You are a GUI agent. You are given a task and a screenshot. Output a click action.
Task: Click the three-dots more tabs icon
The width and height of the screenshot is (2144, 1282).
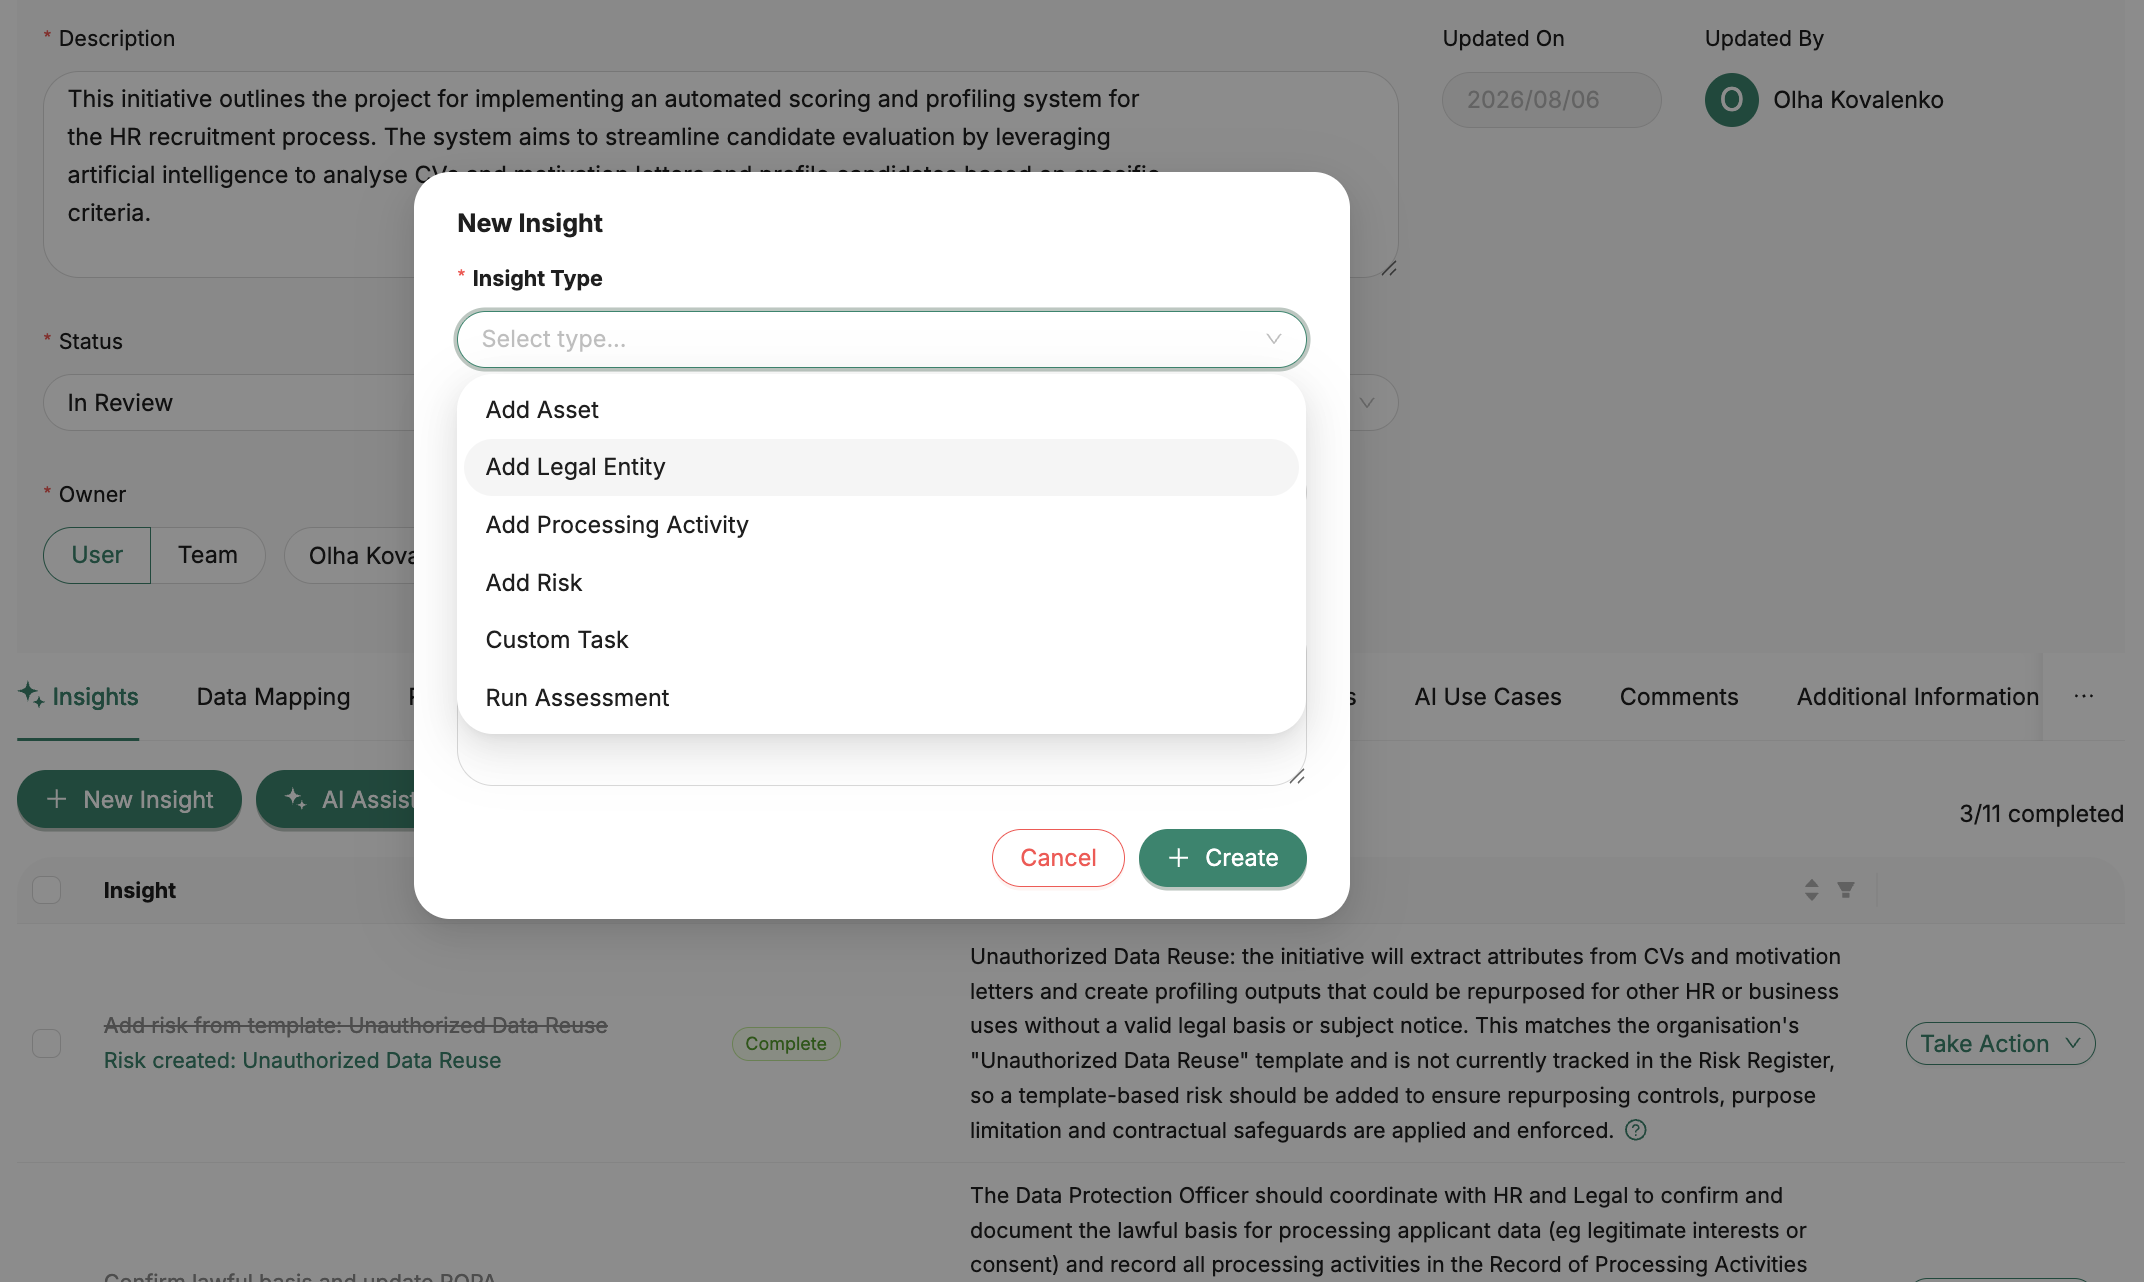pos(2084,696)
